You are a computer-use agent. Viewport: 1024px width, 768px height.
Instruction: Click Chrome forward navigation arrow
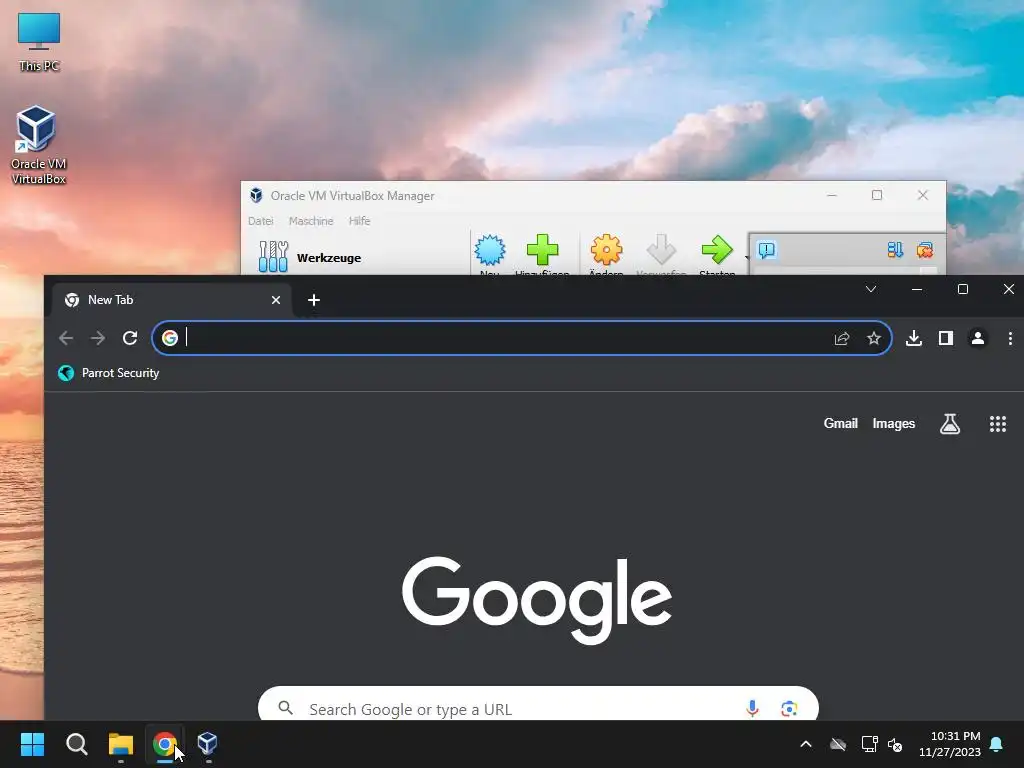pyautogui.click(x=98, y=338)
